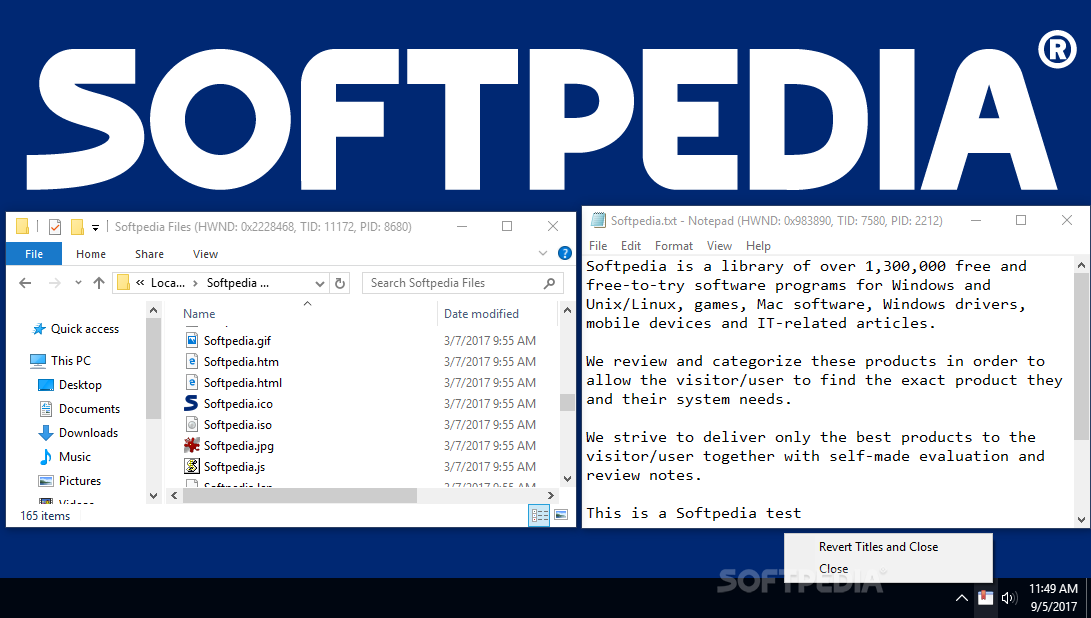Viewport: 1091px width, 618px height.
Task: Click the Notepad vertical scrollbar thumb
Action: click(x=1081, y=358)
